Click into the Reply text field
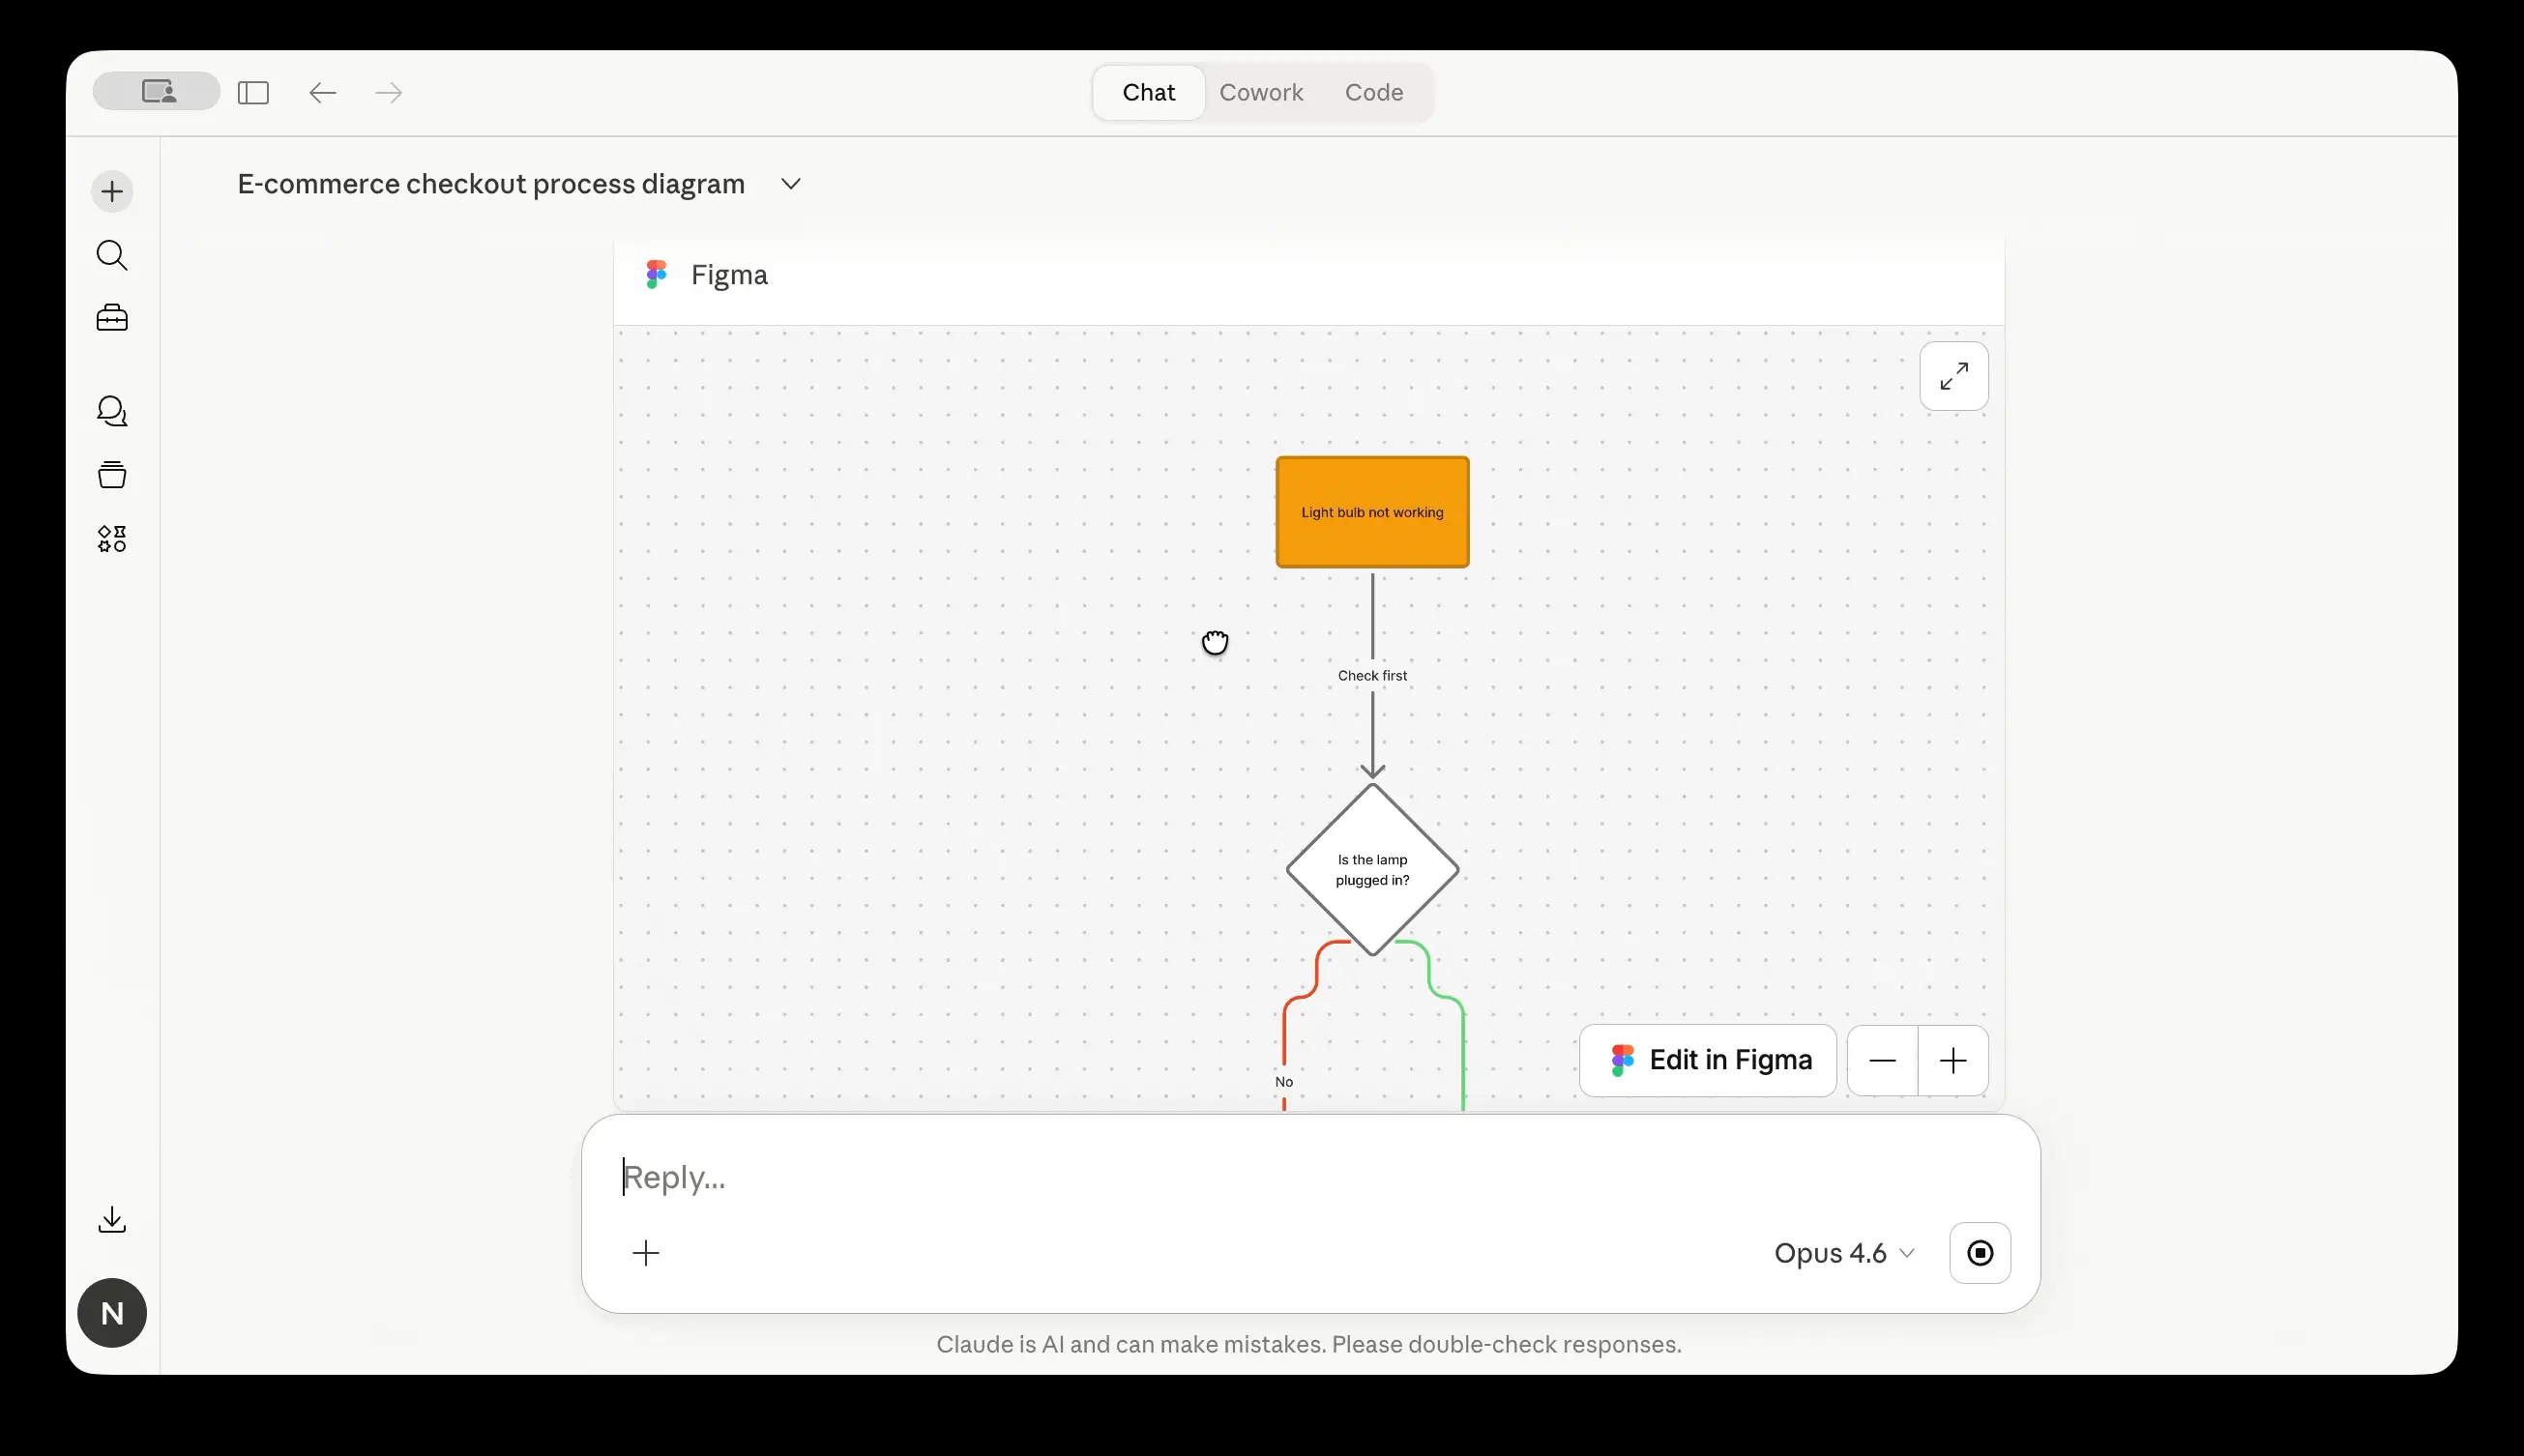 tap(1200, 1177)
